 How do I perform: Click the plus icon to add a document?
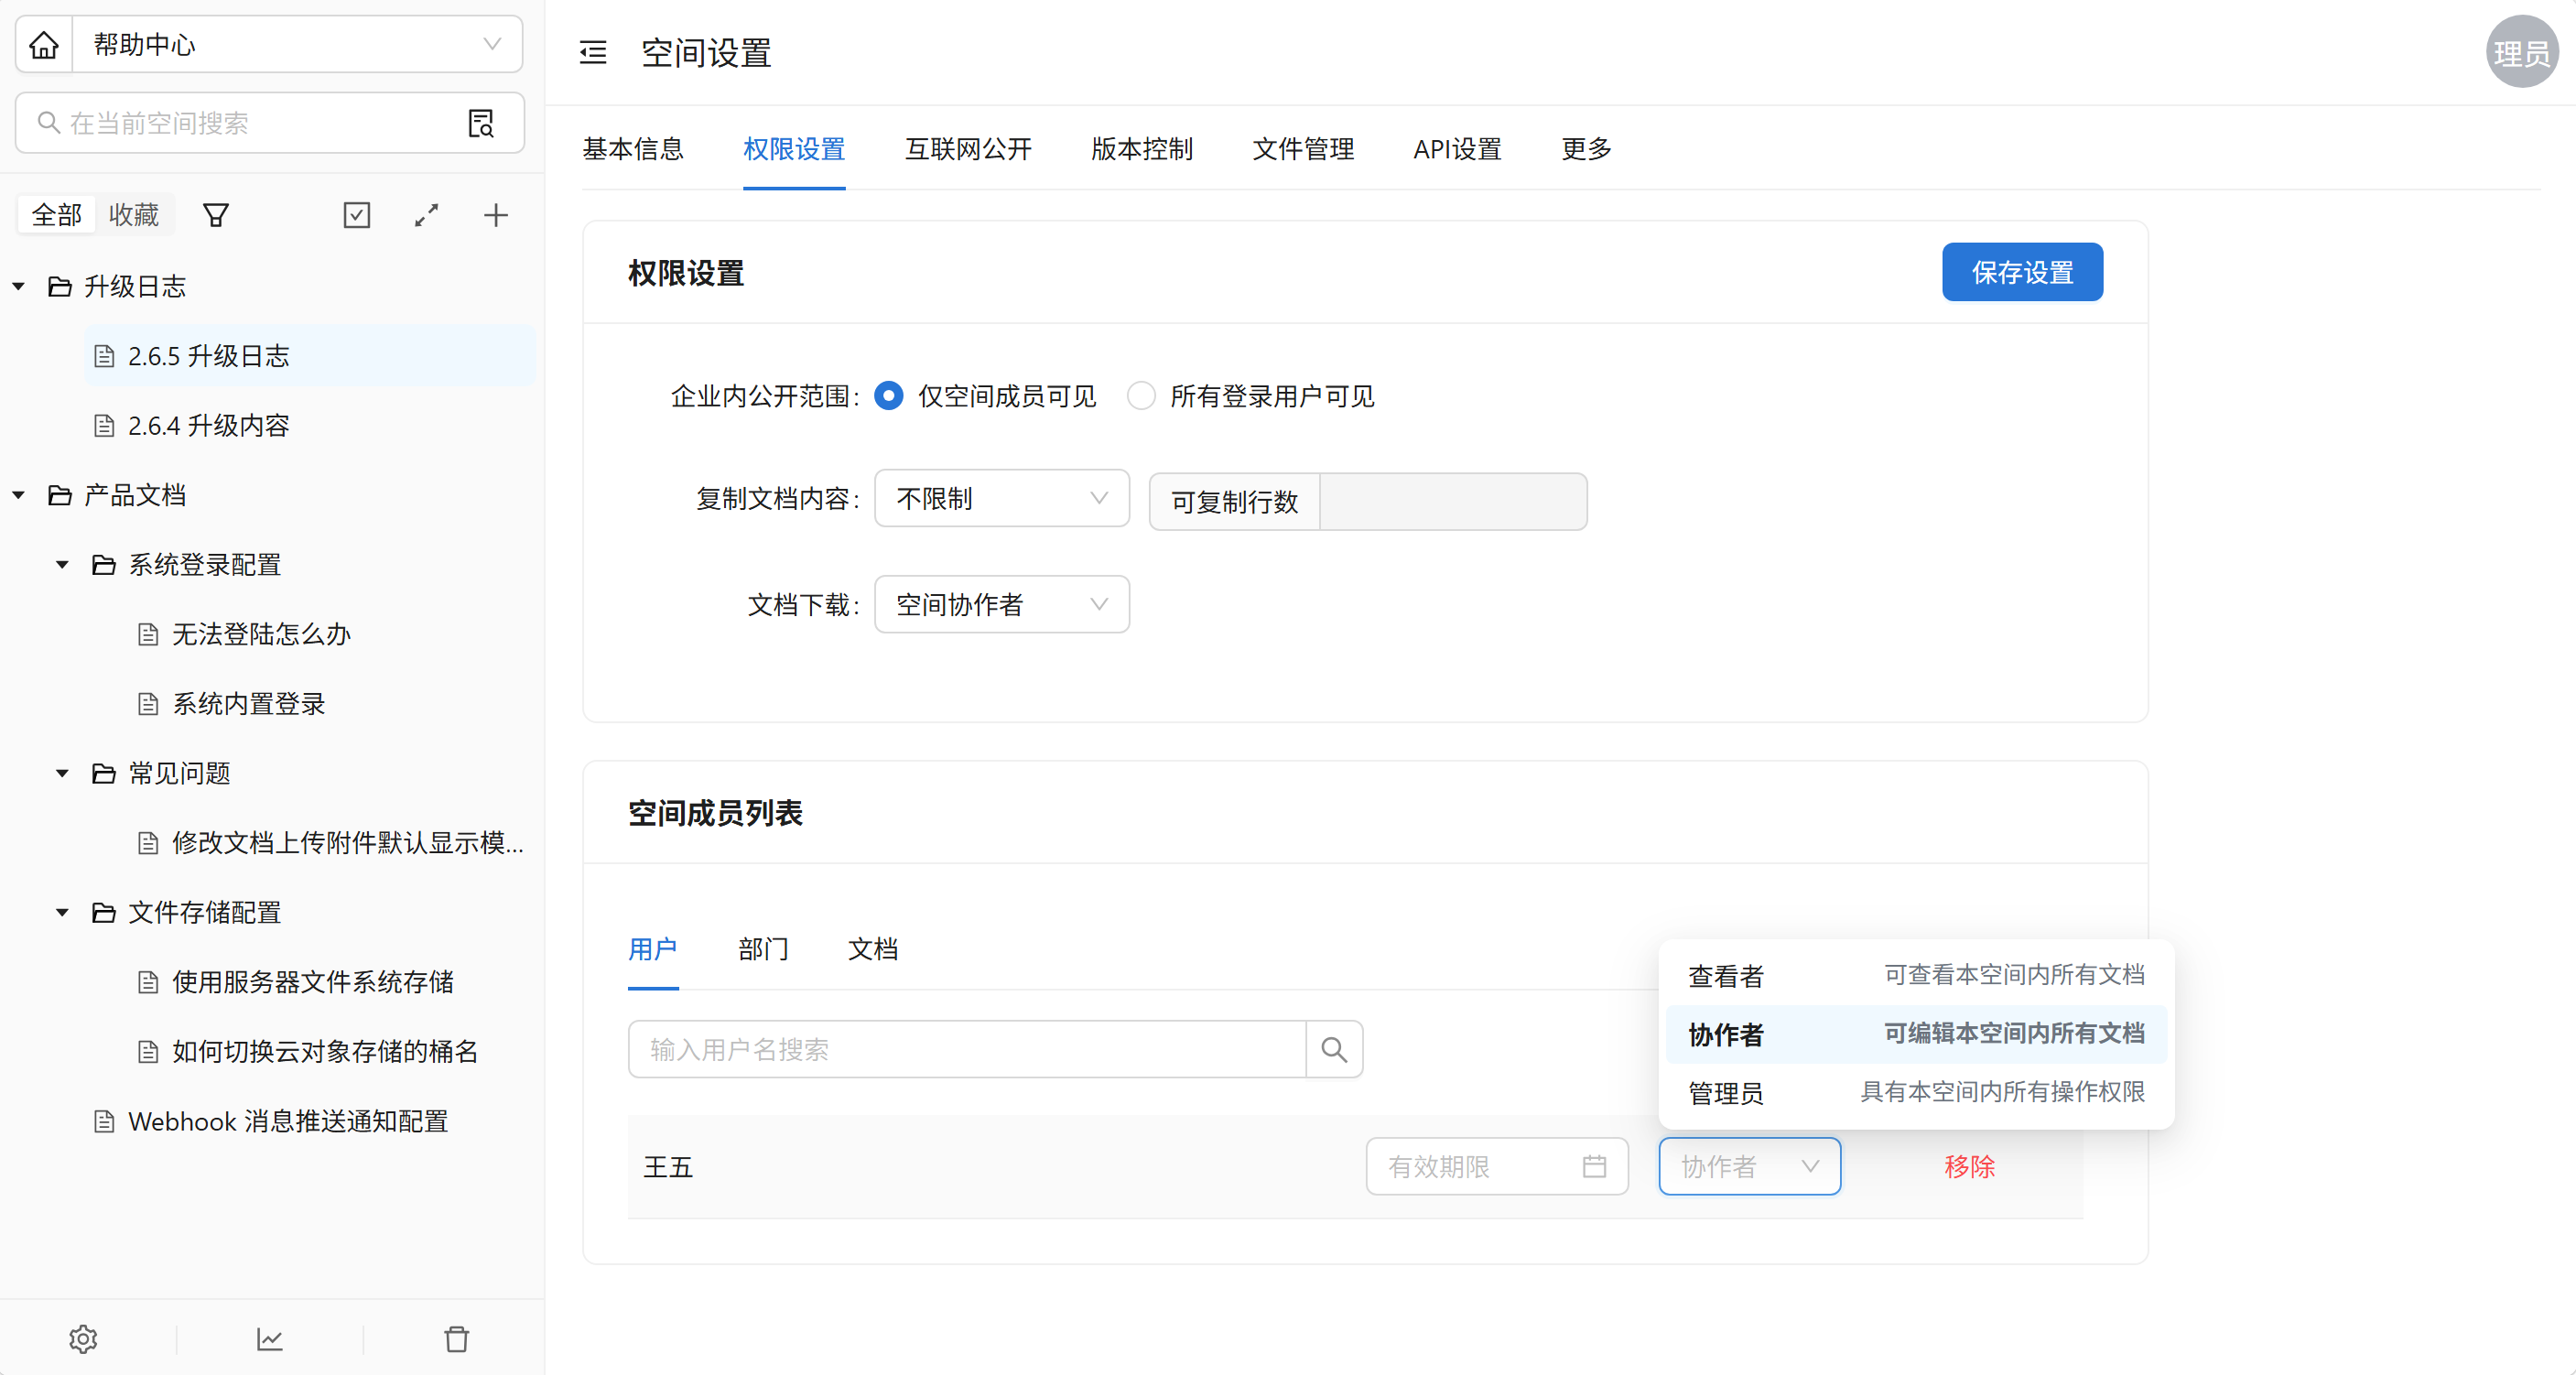(x=496, y=215)
